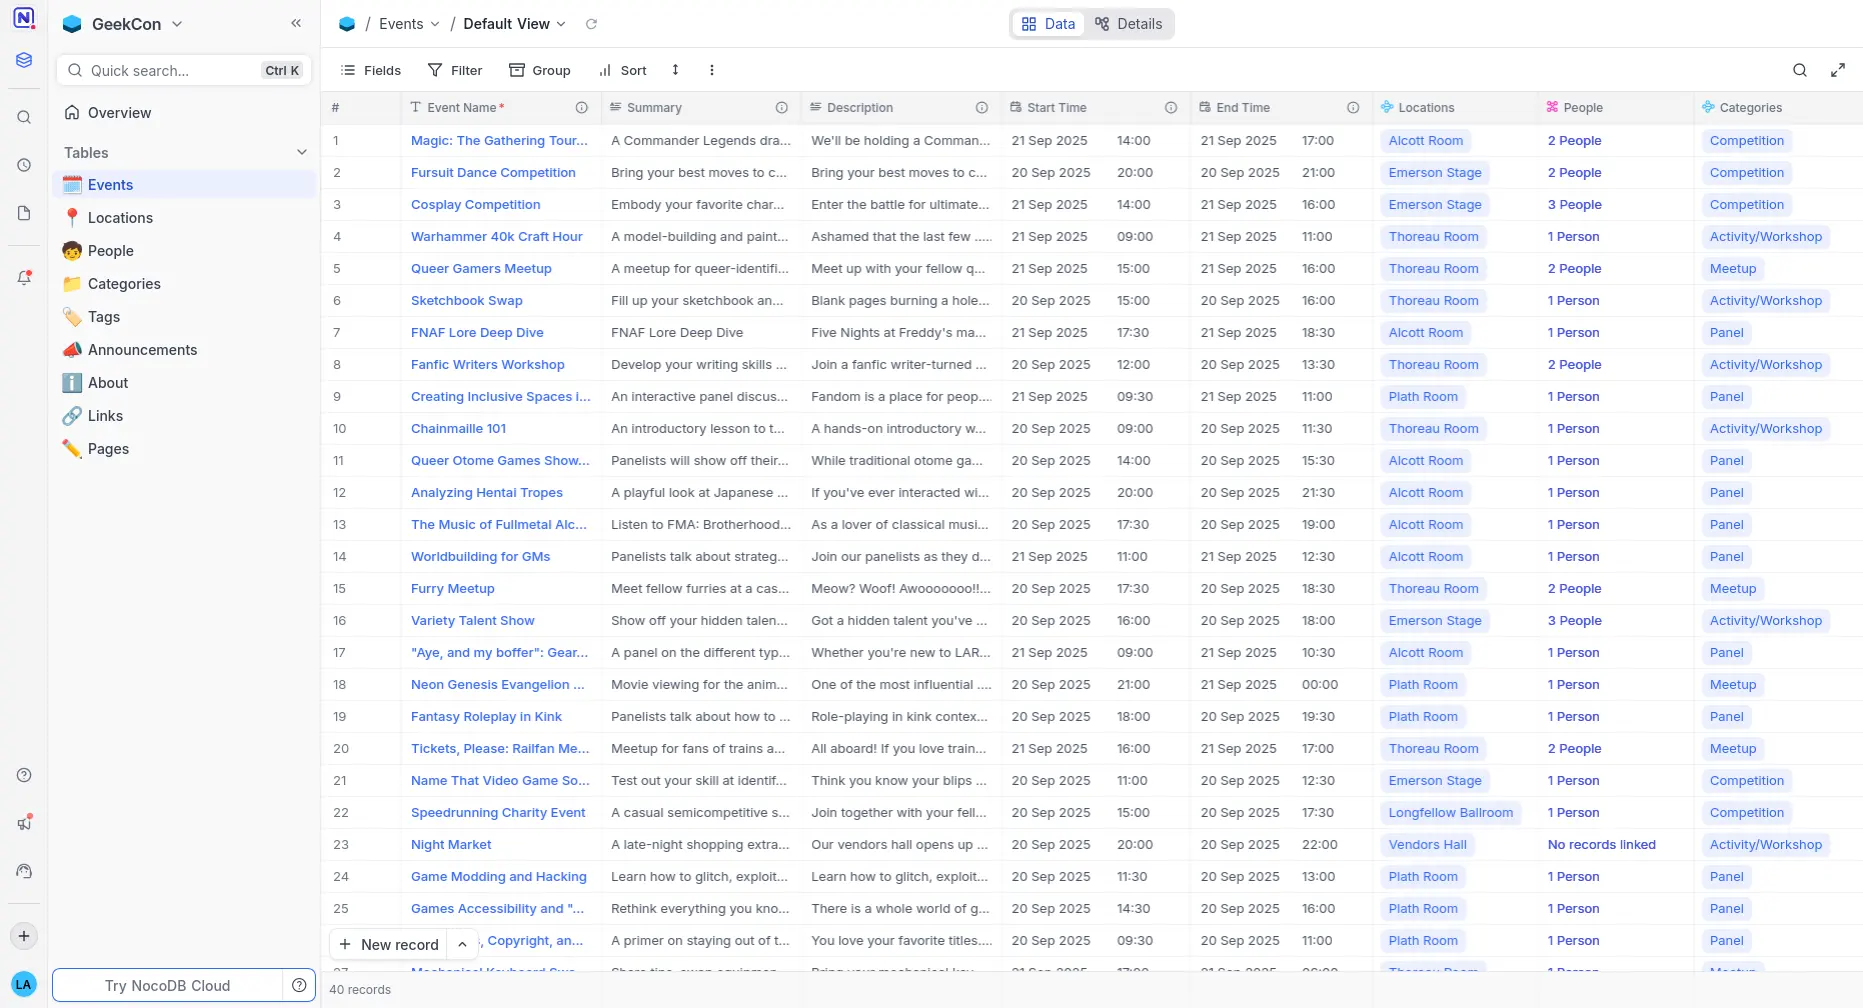The height and width of the screenshot is (1008, 1863).
Task: Select the Categories table in the sidebar
Action: tap(184, 284)
